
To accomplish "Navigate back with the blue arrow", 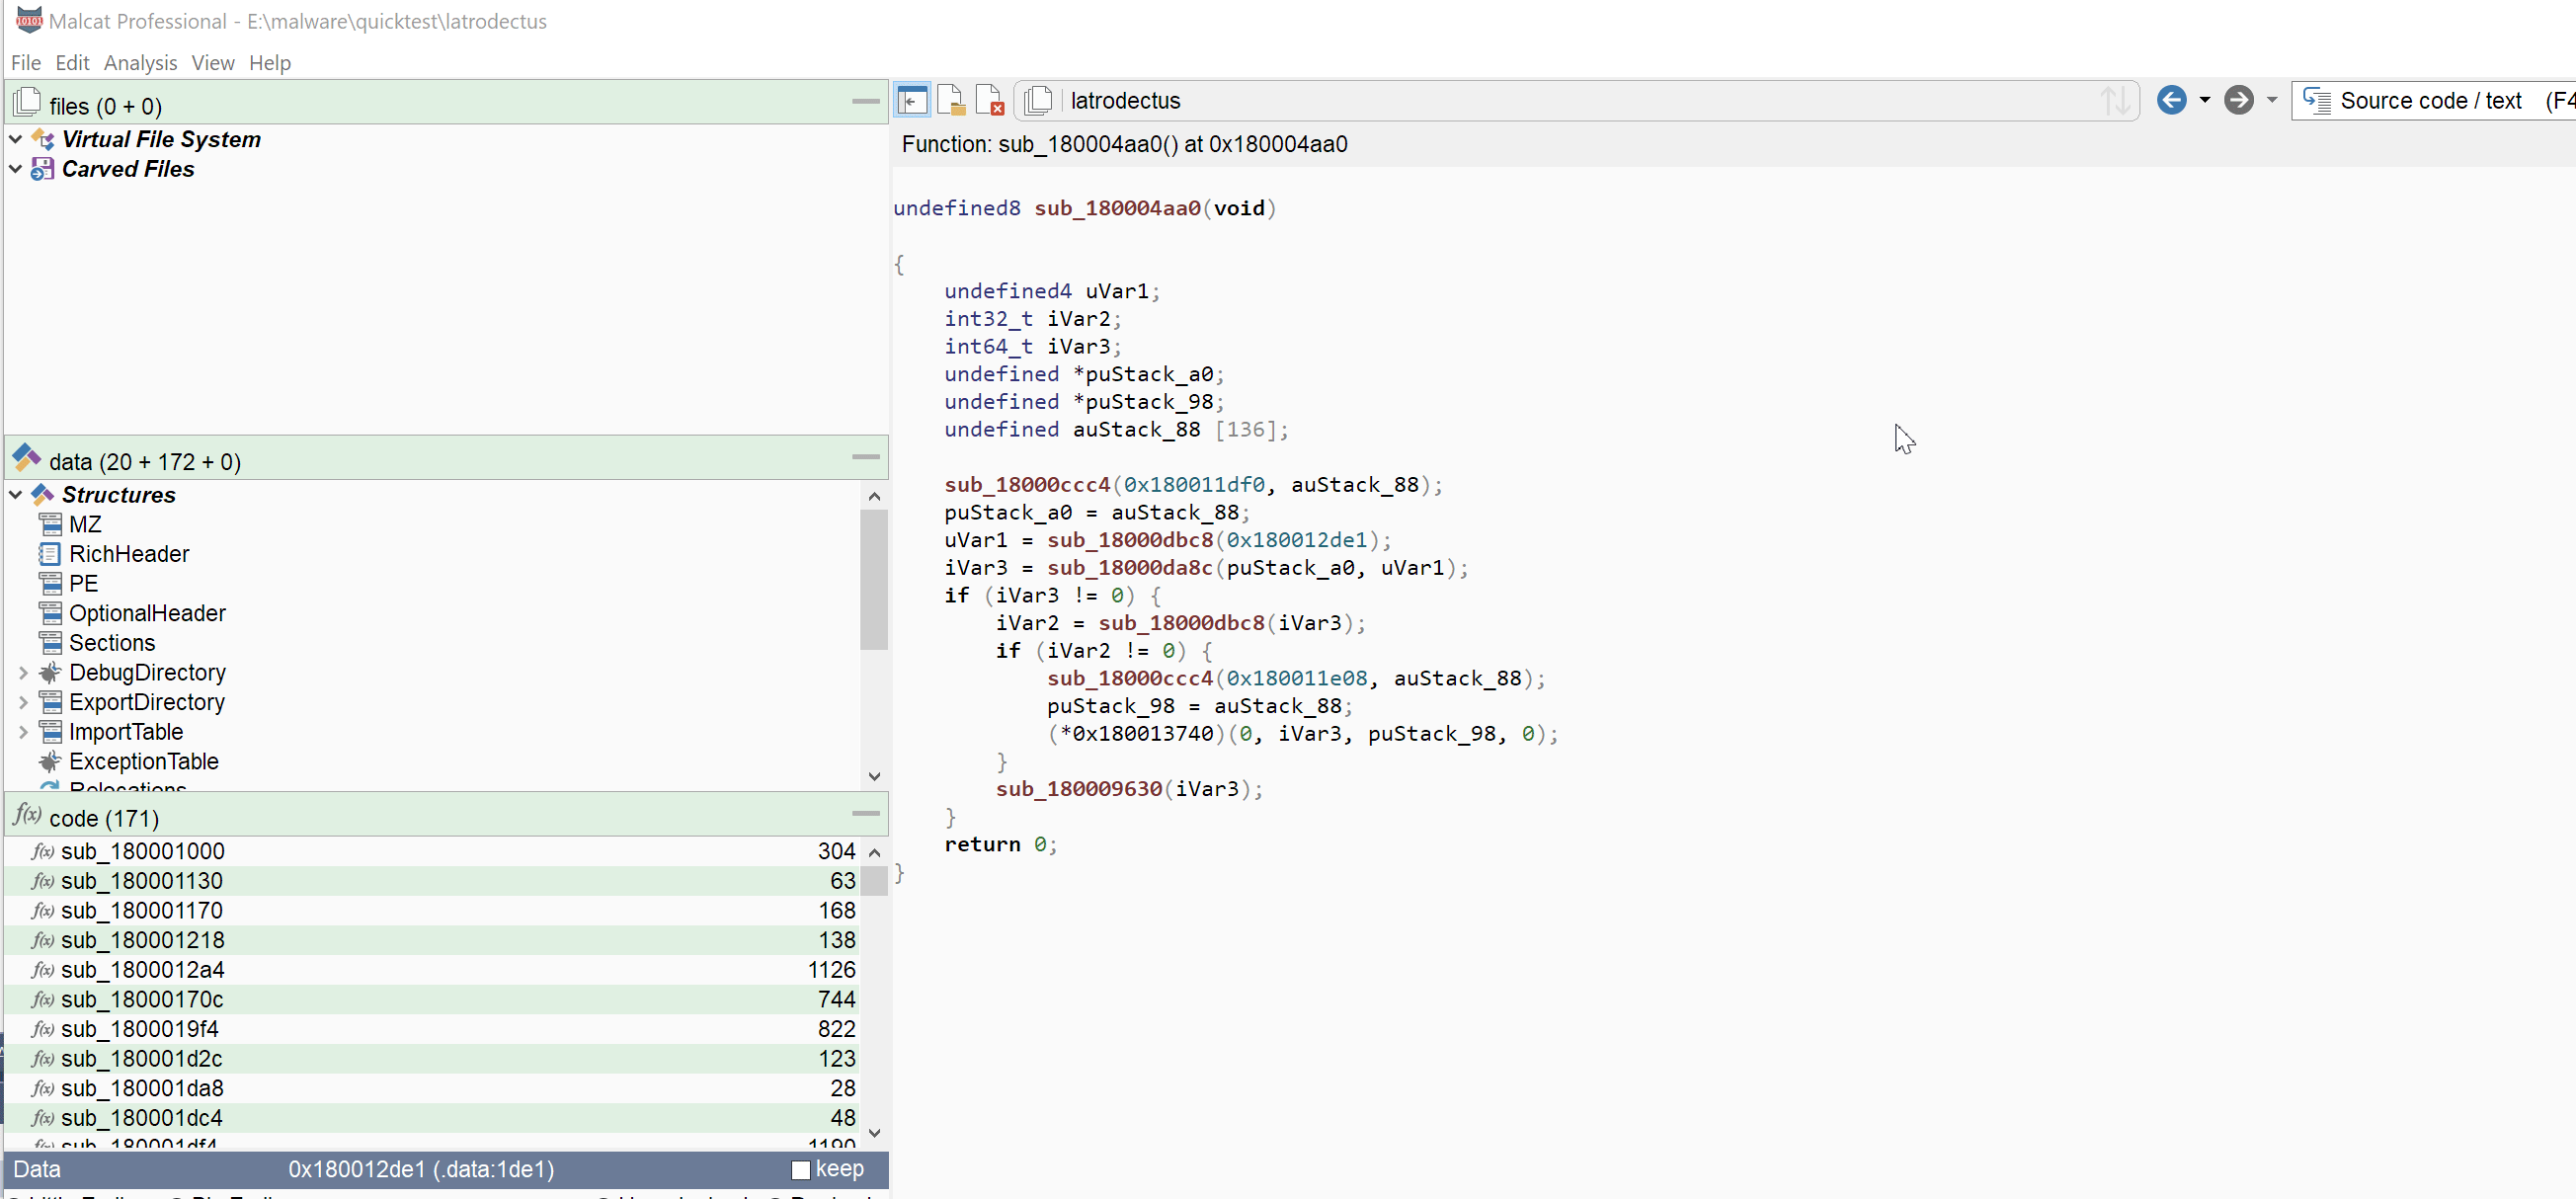I will click(x=2171, y=100).
